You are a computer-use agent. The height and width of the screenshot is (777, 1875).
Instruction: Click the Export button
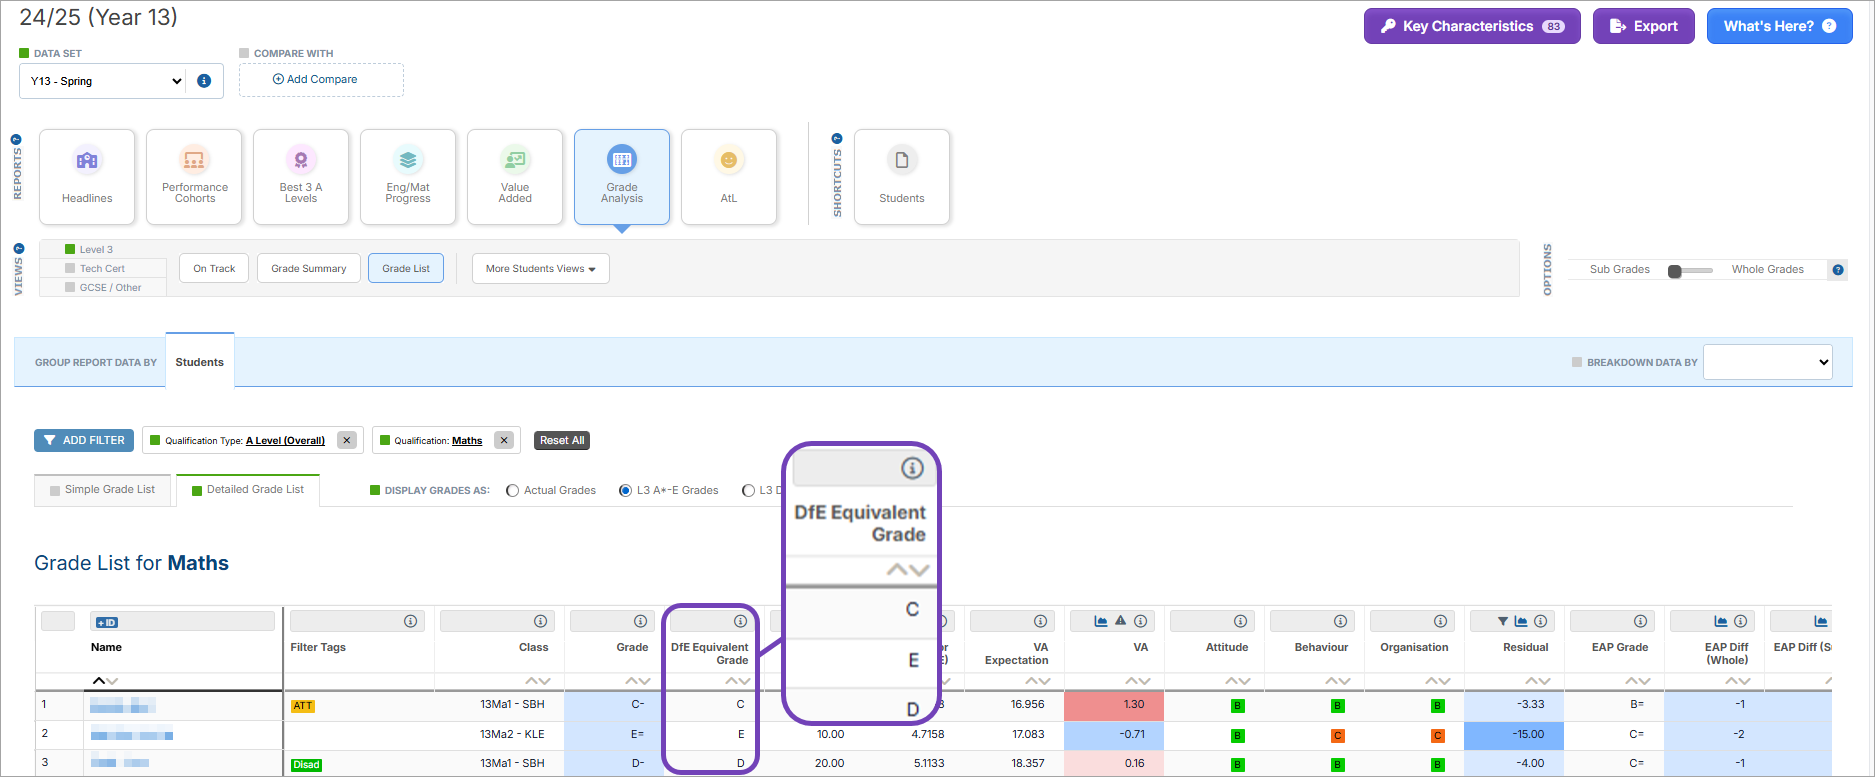(x=1643, y=27)
